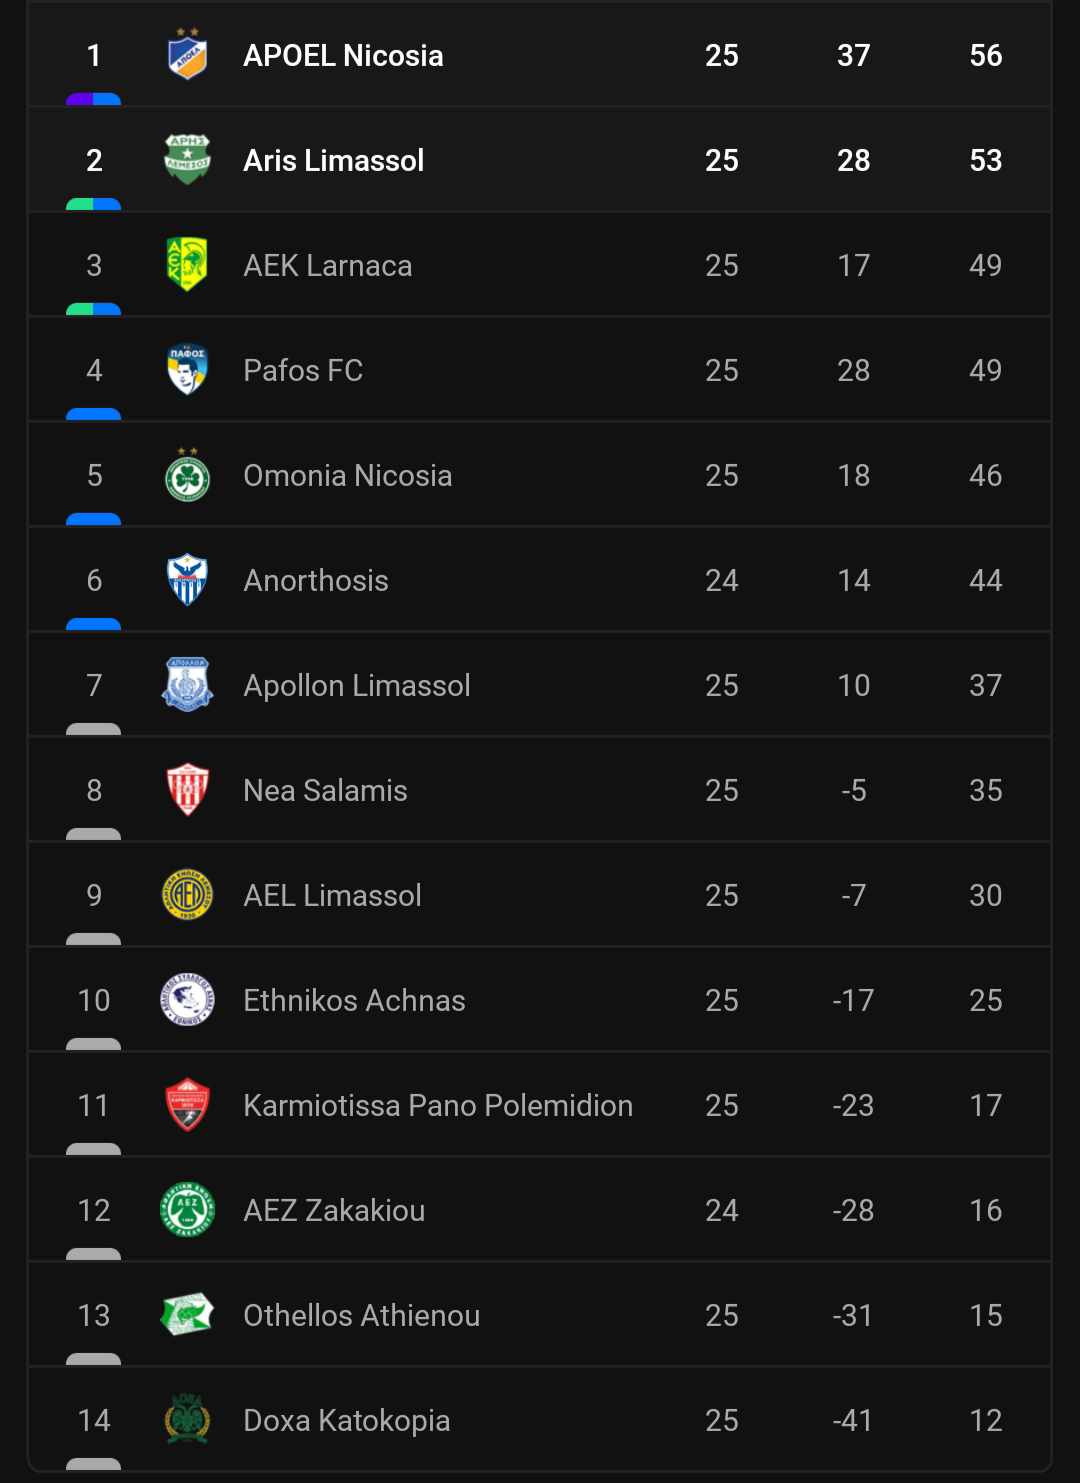This screenshot has height=1483, width=1080.
Task: Open the Doxa Katokopia crest
Action: [187, 1420]
